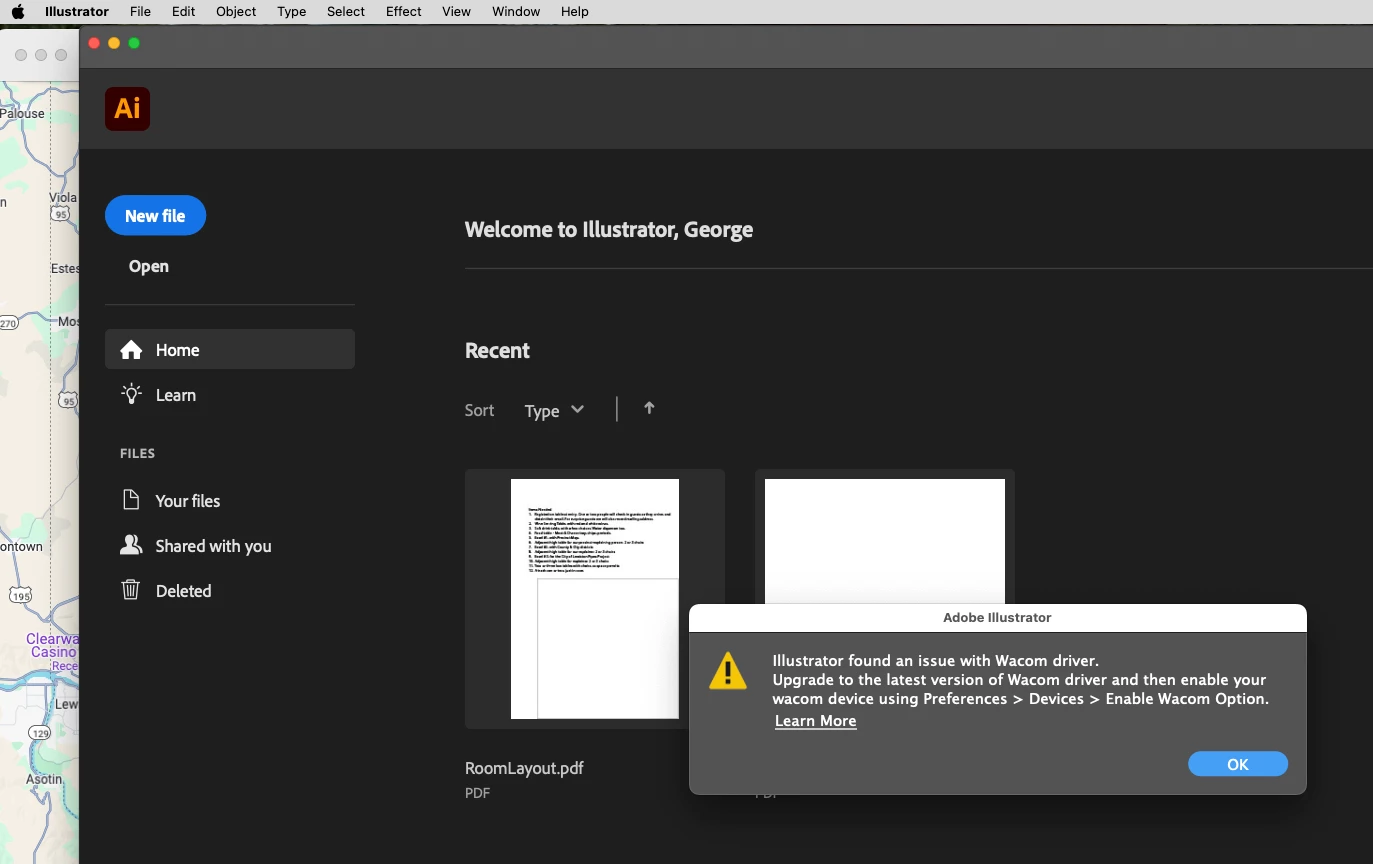Click the Your files document icon
This screenshot has width=1373, height=864.
click(x=131, y=500)
